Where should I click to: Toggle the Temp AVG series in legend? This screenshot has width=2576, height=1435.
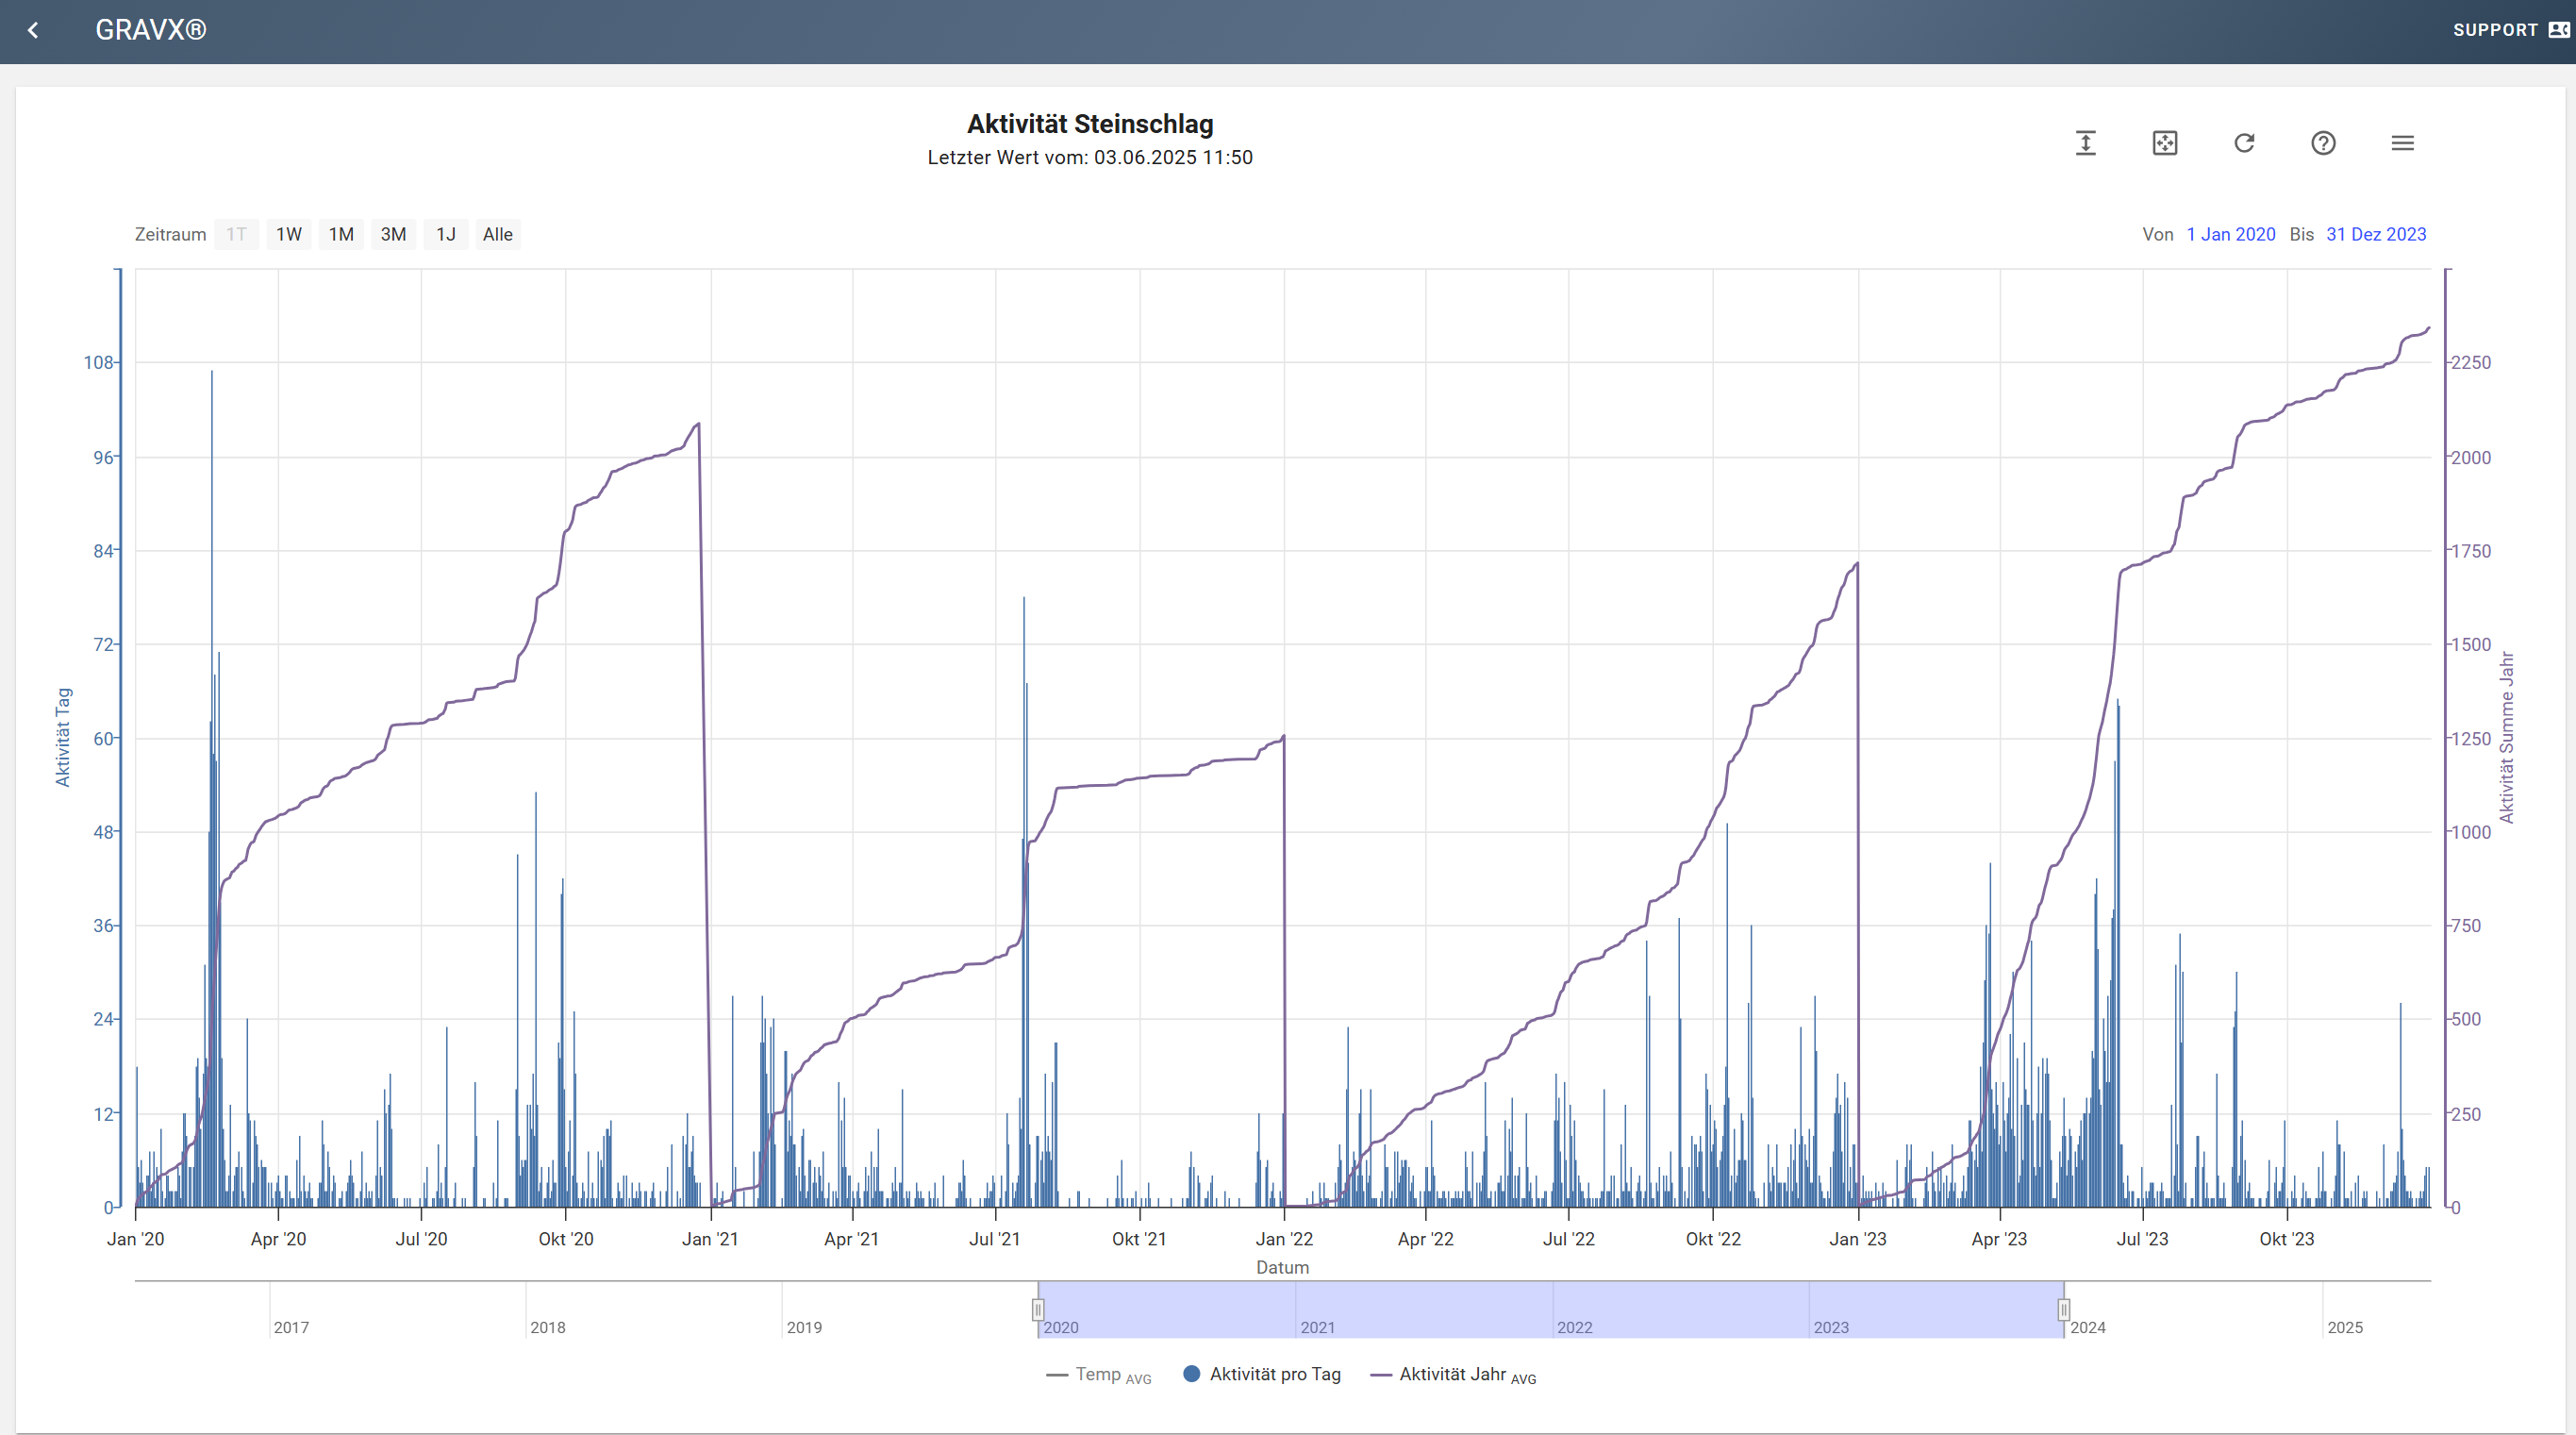(x=1099, y=1375)
